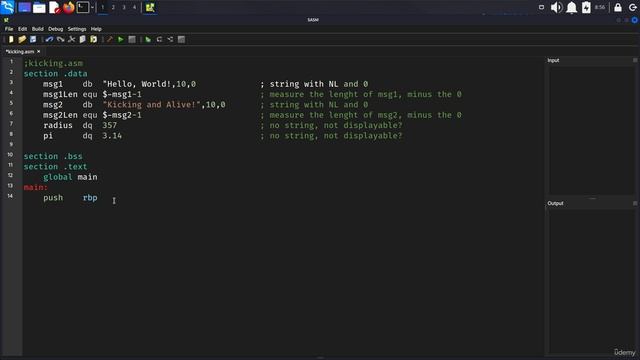Run the program with the green play button
640x360 pixels.
tap(121, 40)
